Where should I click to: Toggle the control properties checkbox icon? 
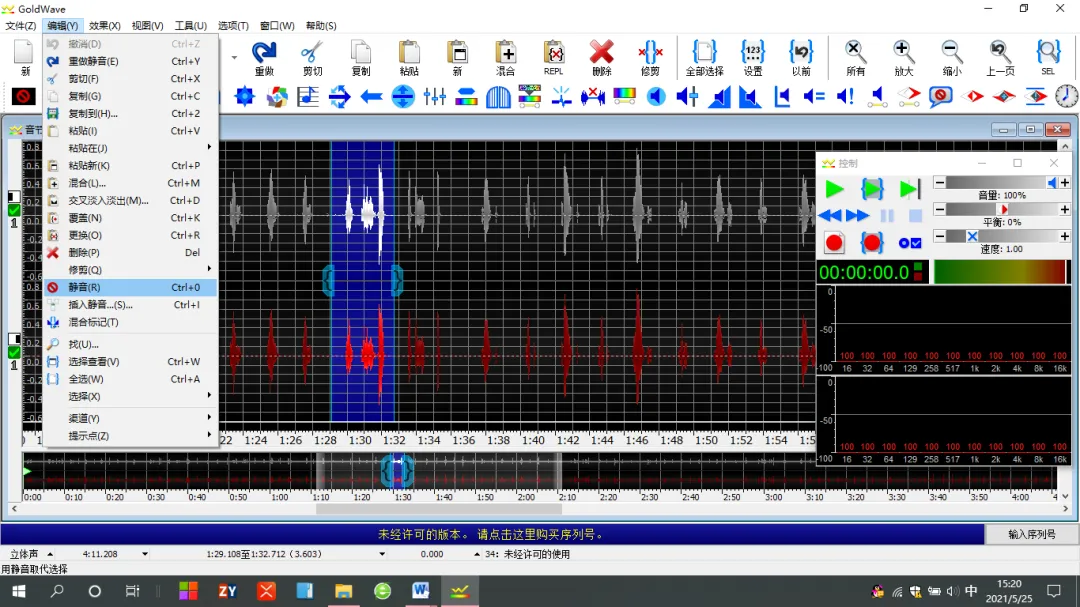coord(910,243)
